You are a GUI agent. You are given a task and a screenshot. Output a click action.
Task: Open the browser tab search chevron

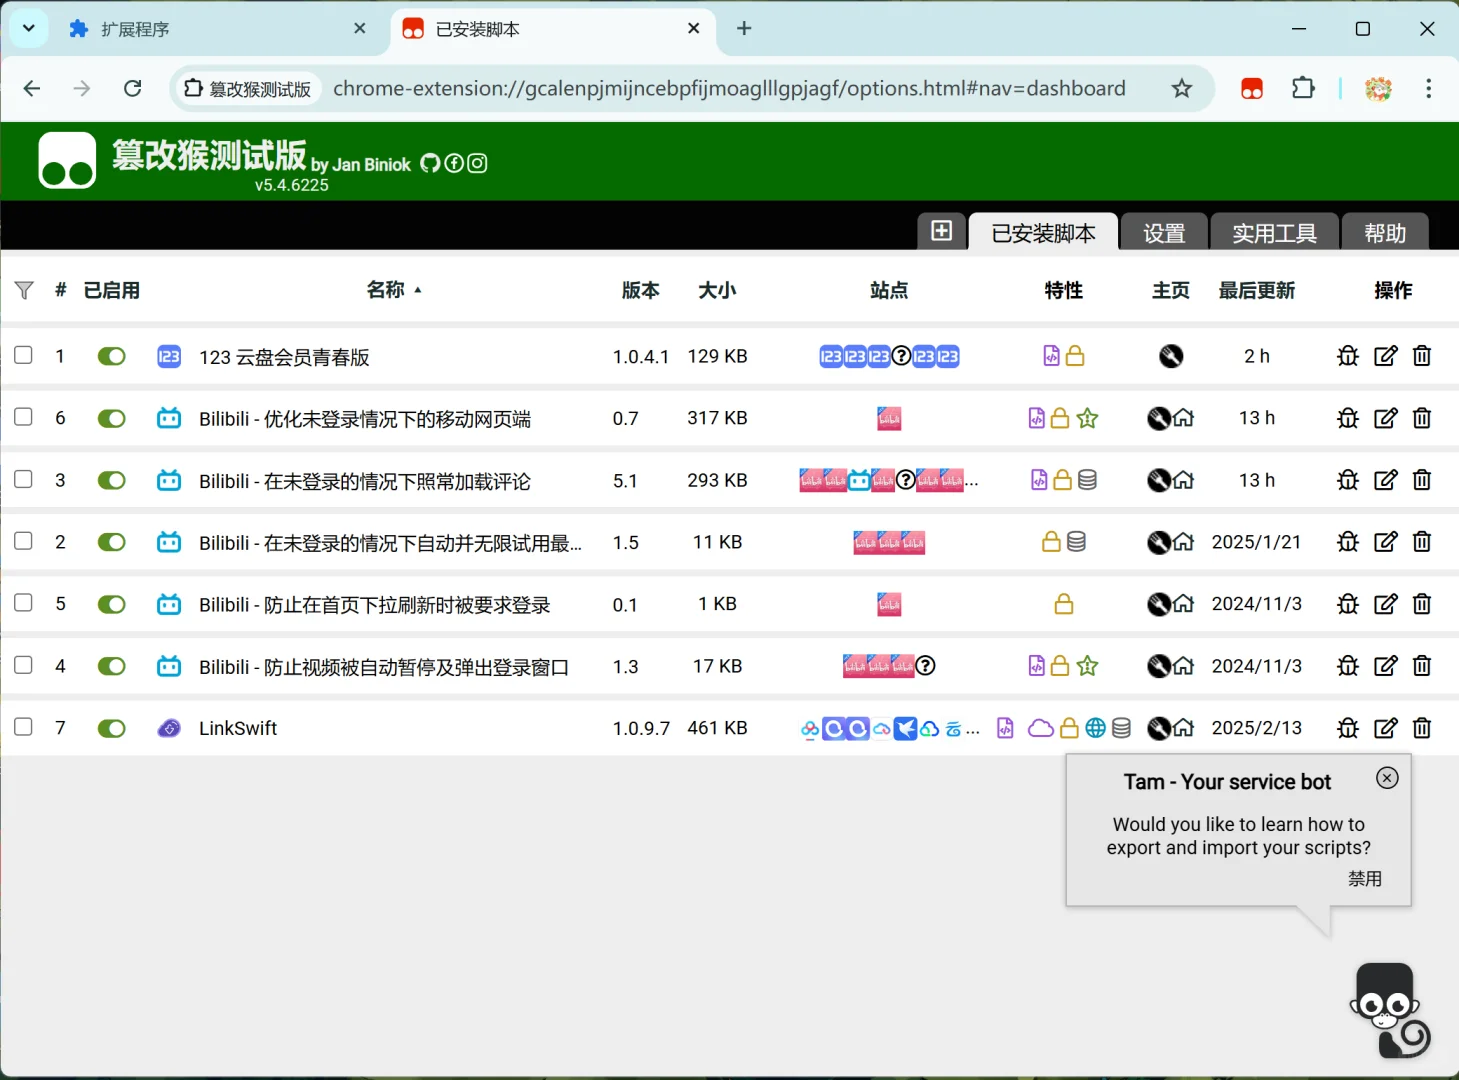pyautogui.click(x=27, y=28)
